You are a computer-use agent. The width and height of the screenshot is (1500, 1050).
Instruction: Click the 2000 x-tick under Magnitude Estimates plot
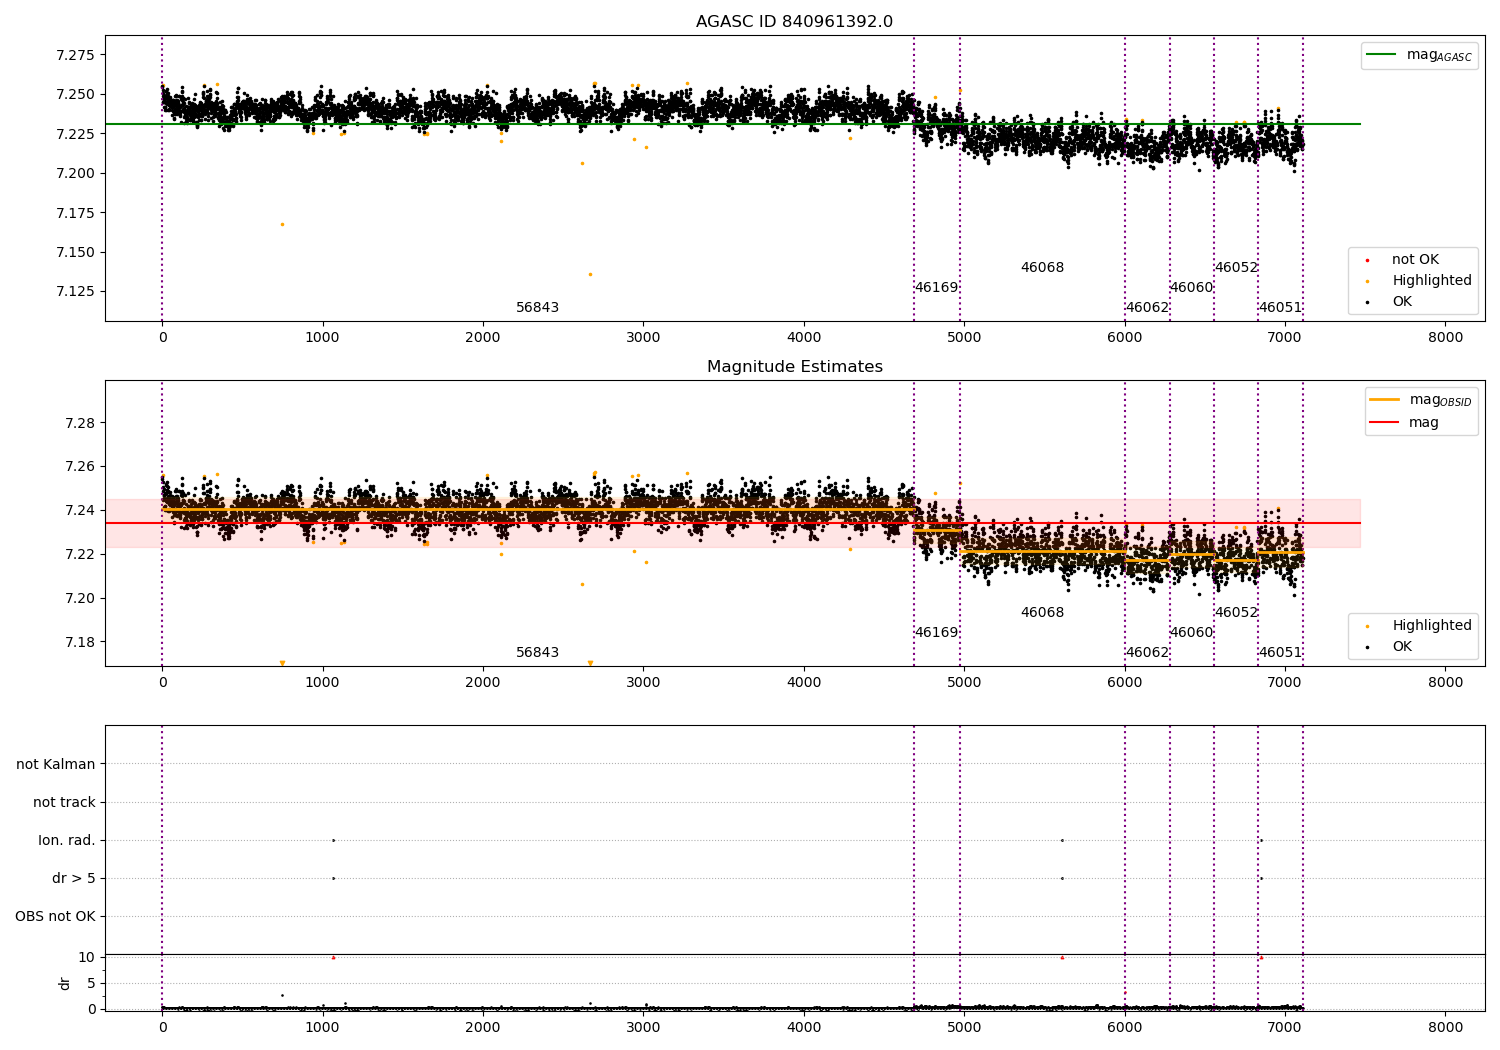(483, 683)
